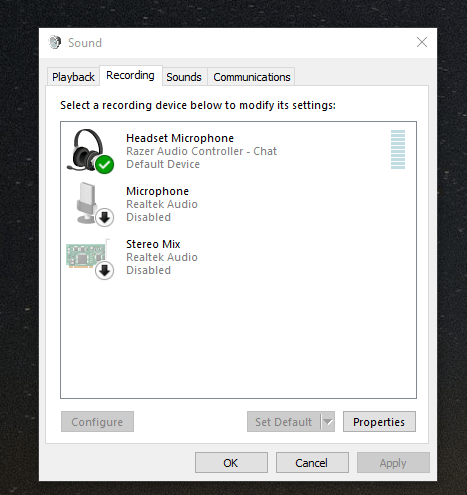
Task: Select the 'Stereo Mix' device name
Action: (x=153, y=244)
